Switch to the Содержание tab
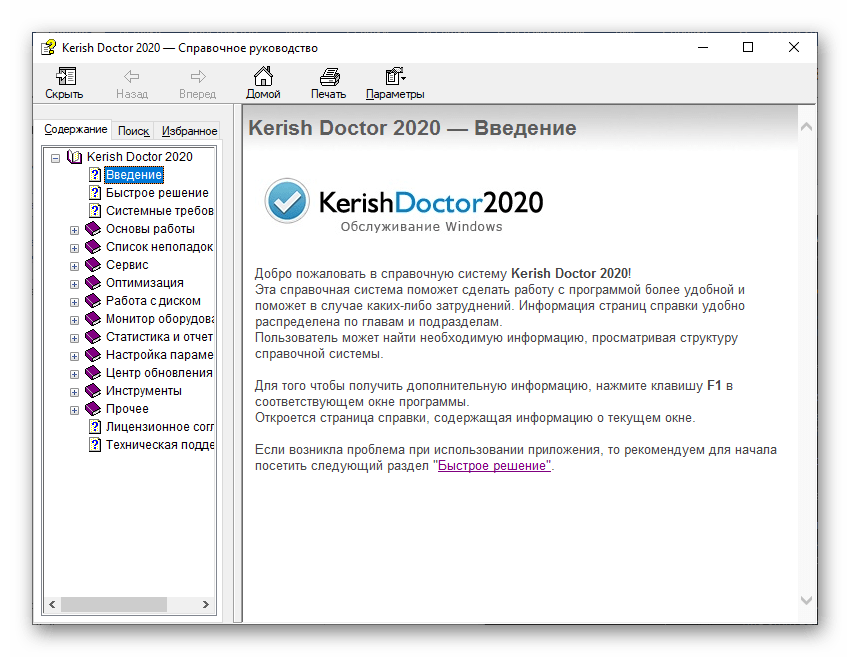The image size is (850, 657). pos(75,130)
